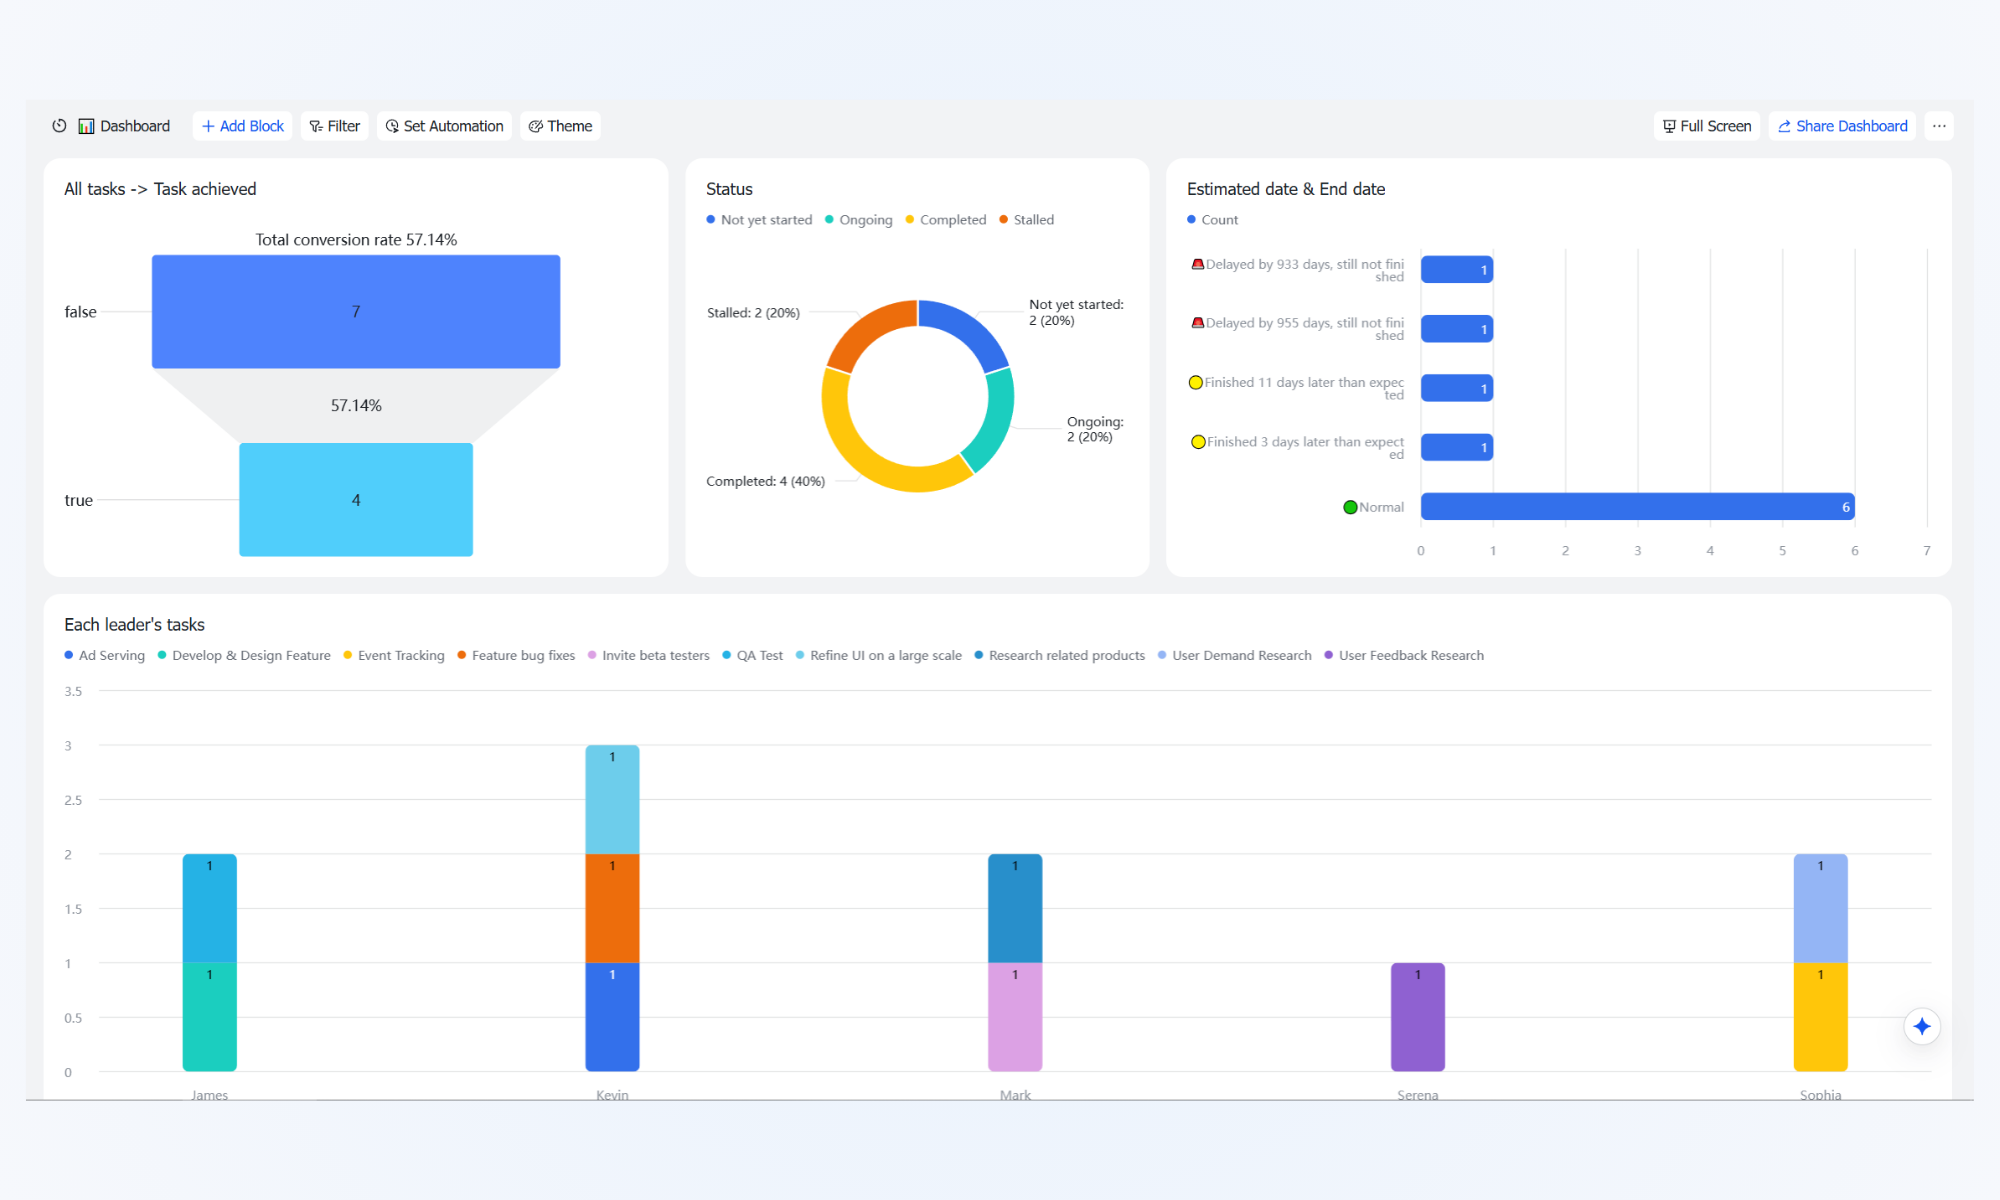Toggle the Stalled legend entry

click(x=1026, y=220)
